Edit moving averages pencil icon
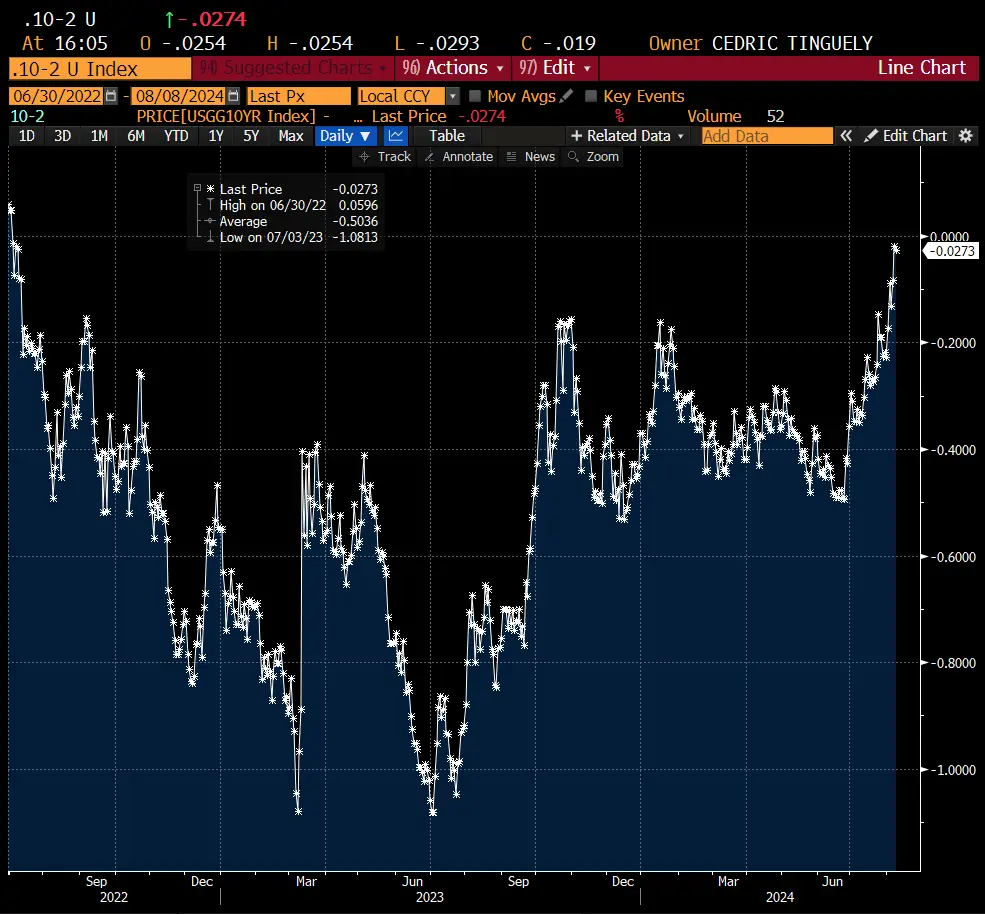 (x=567, y=96)
